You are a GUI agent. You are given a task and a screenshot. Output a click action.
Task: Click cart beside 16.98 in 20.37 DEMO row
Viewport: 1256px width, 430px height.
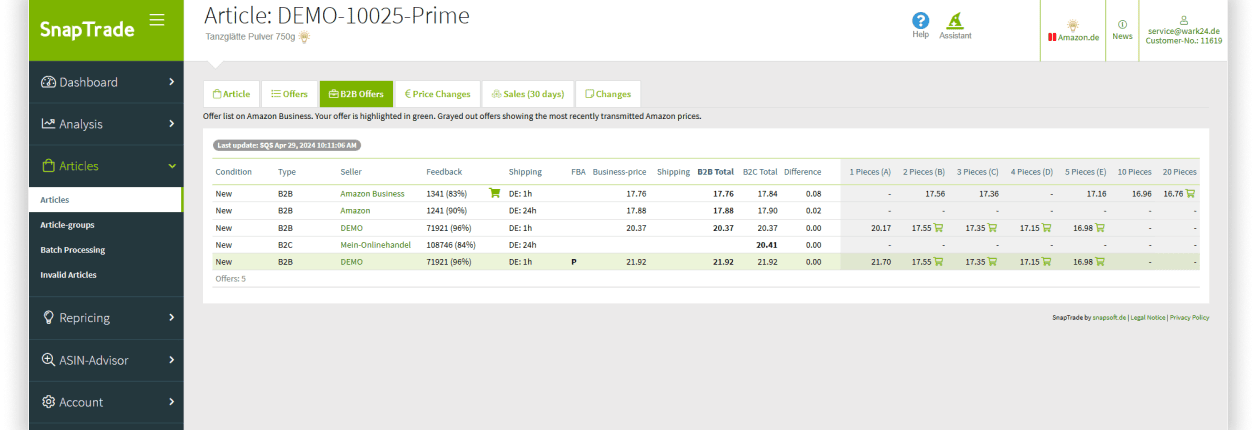(x=1100, y=228)
